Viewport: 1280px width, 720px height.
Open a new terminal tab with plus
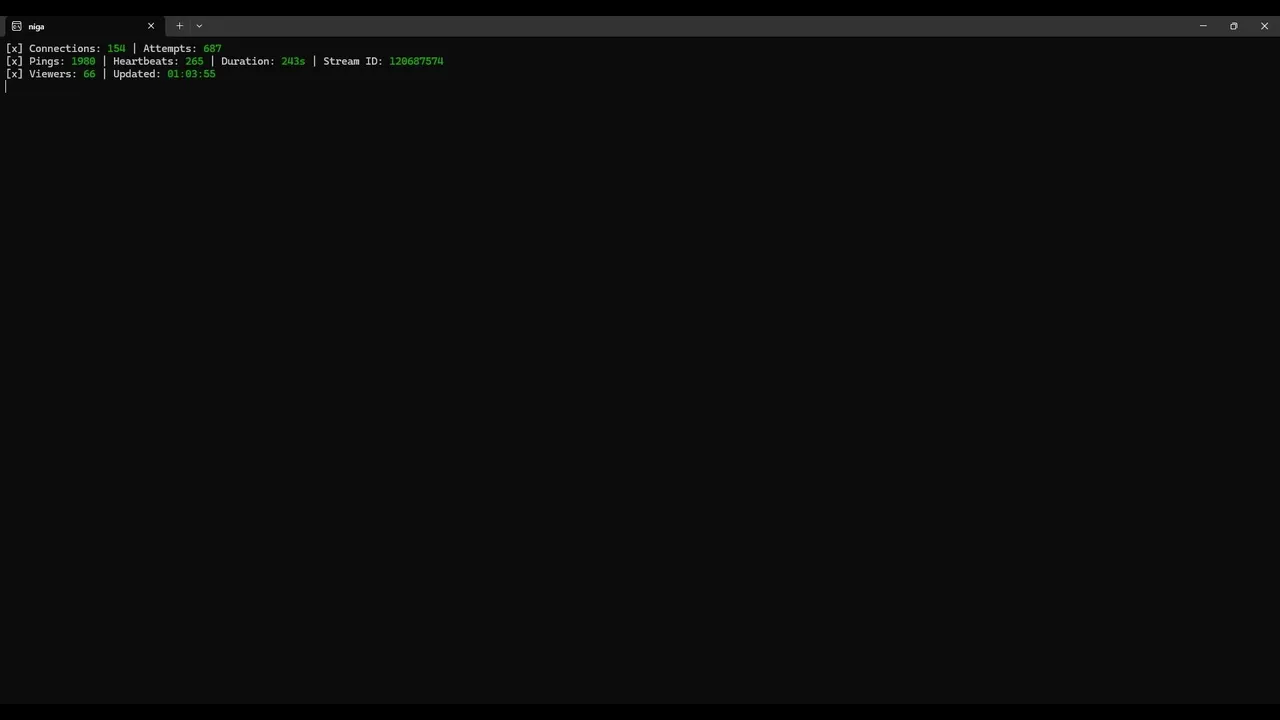[180, 26]
